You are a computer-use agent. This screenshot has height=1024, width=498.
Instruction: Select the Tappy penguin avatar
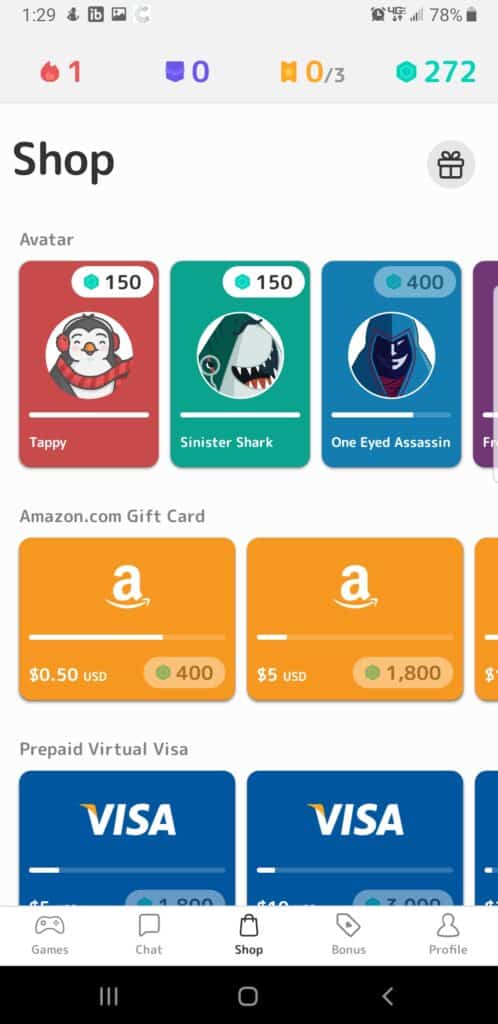tap(89, 364)
